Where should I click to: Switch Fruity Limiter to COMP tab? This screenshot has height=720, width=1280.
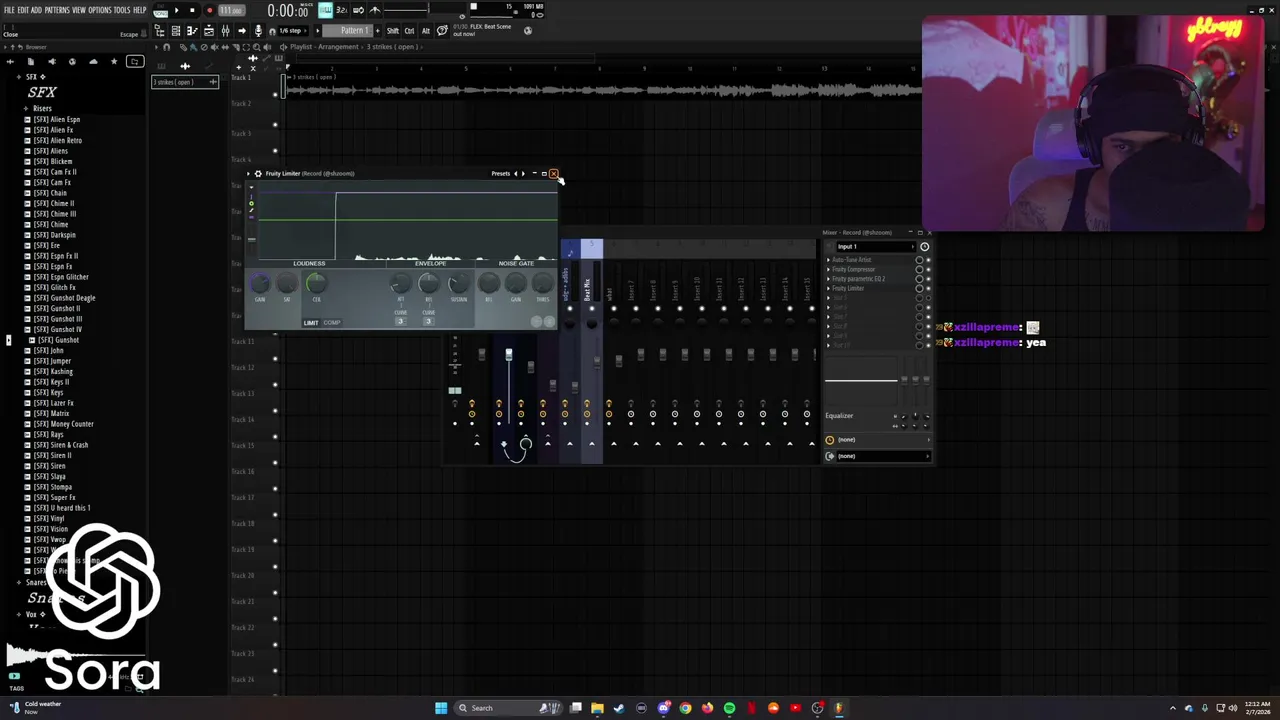click(332, 323)
